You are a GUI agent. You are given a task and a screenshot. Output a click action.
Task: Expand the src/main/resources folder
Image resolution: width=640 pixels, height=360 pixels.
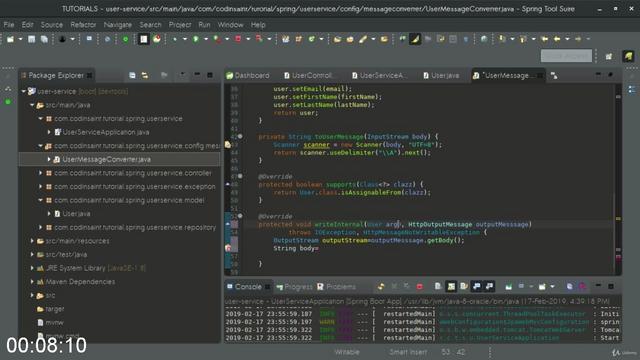click(x=32, y=241)
